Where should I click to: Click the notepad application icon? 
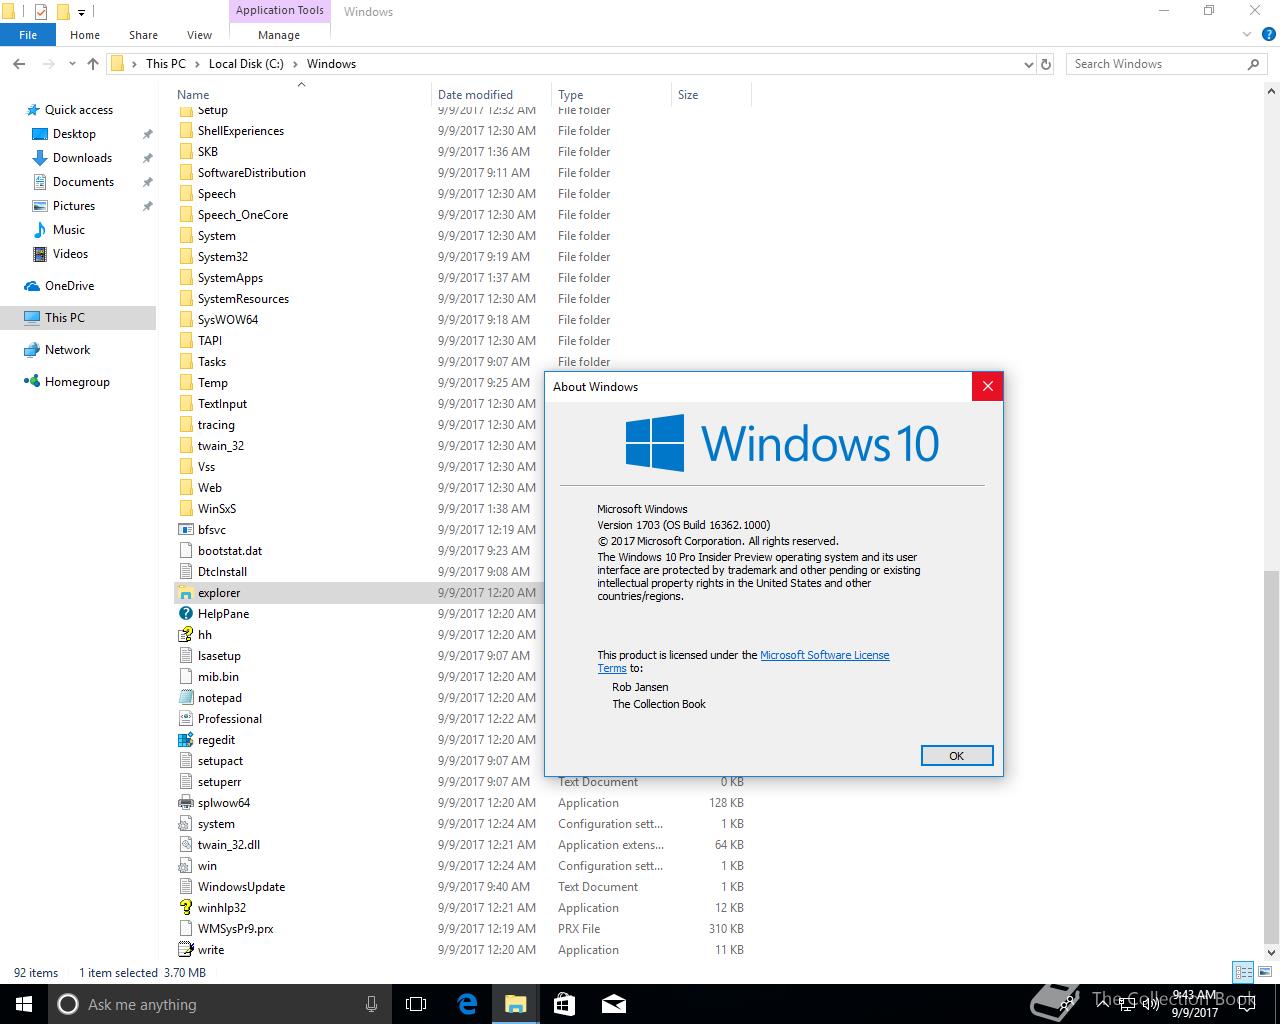pos(185,698)
